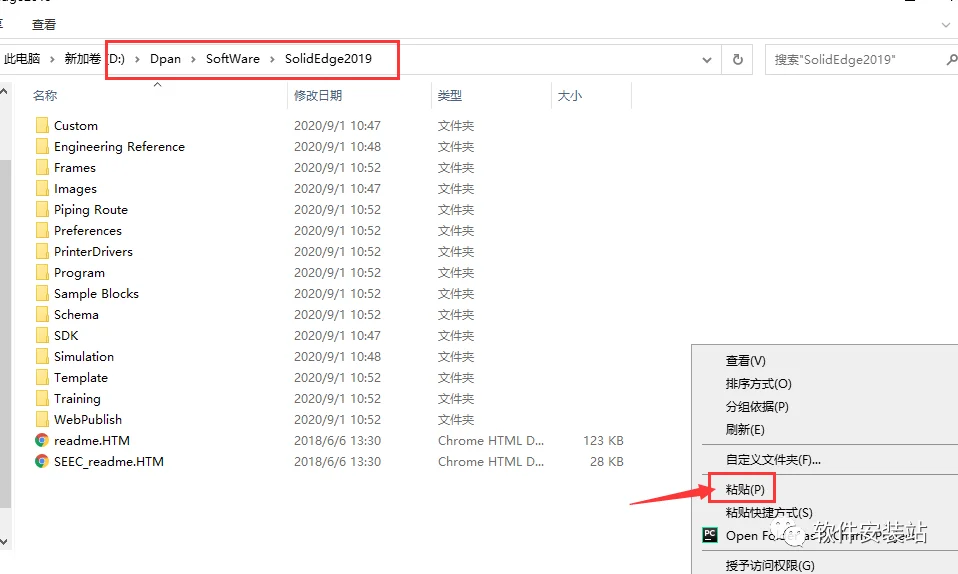Click the Chrome icon of SEEC_readme.HTM
This screenshot has height=574, width=958.
coord(42,461)
